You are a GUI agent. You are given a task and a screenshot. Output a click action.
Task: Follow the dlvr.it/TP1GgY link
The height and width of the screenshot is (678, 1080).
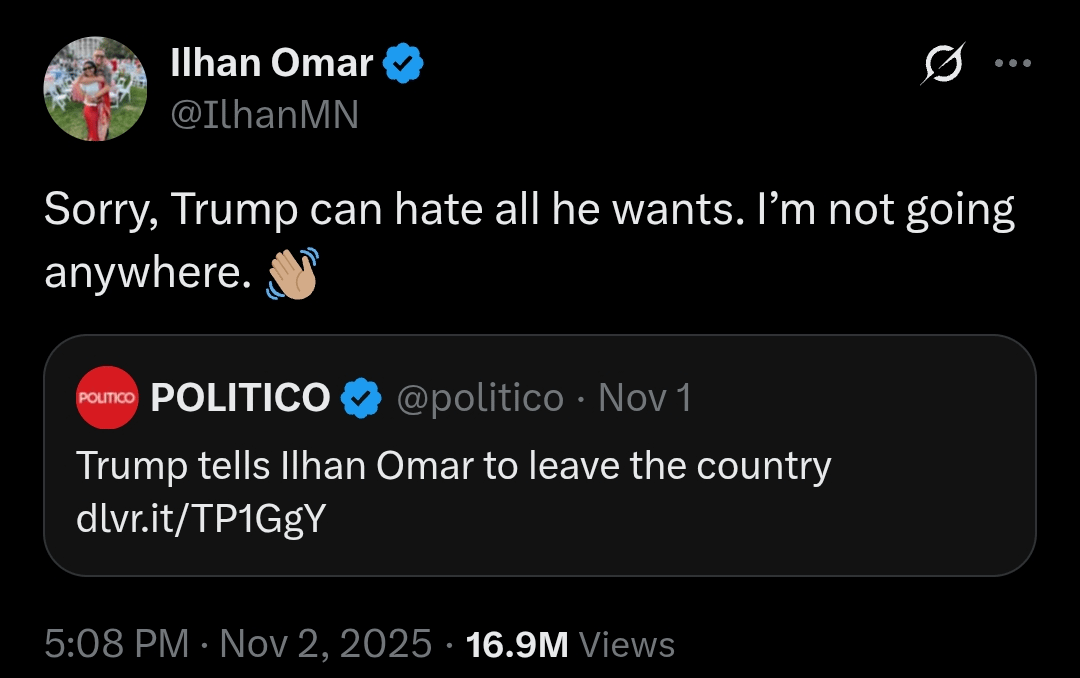[201, 519]
